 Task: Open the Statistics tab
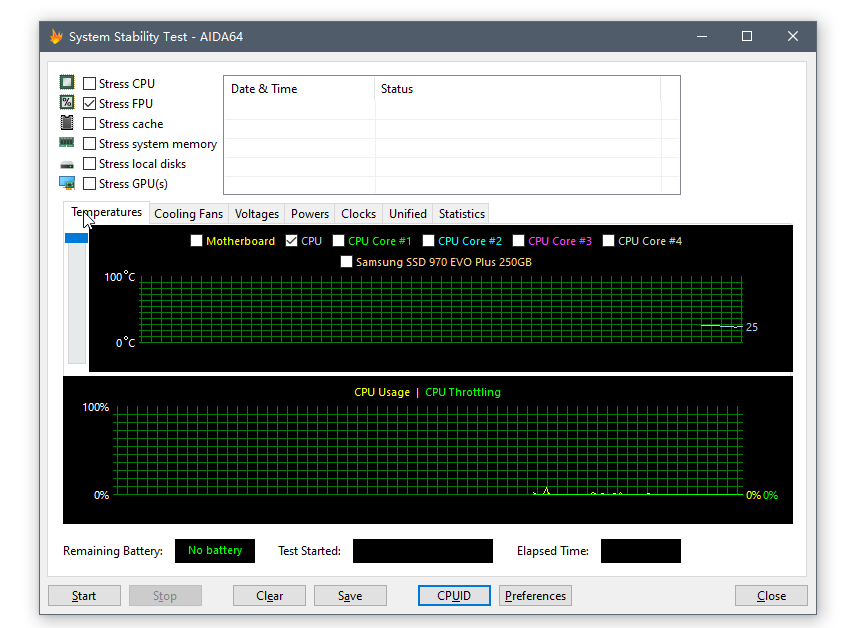click(x=462, y=214)
